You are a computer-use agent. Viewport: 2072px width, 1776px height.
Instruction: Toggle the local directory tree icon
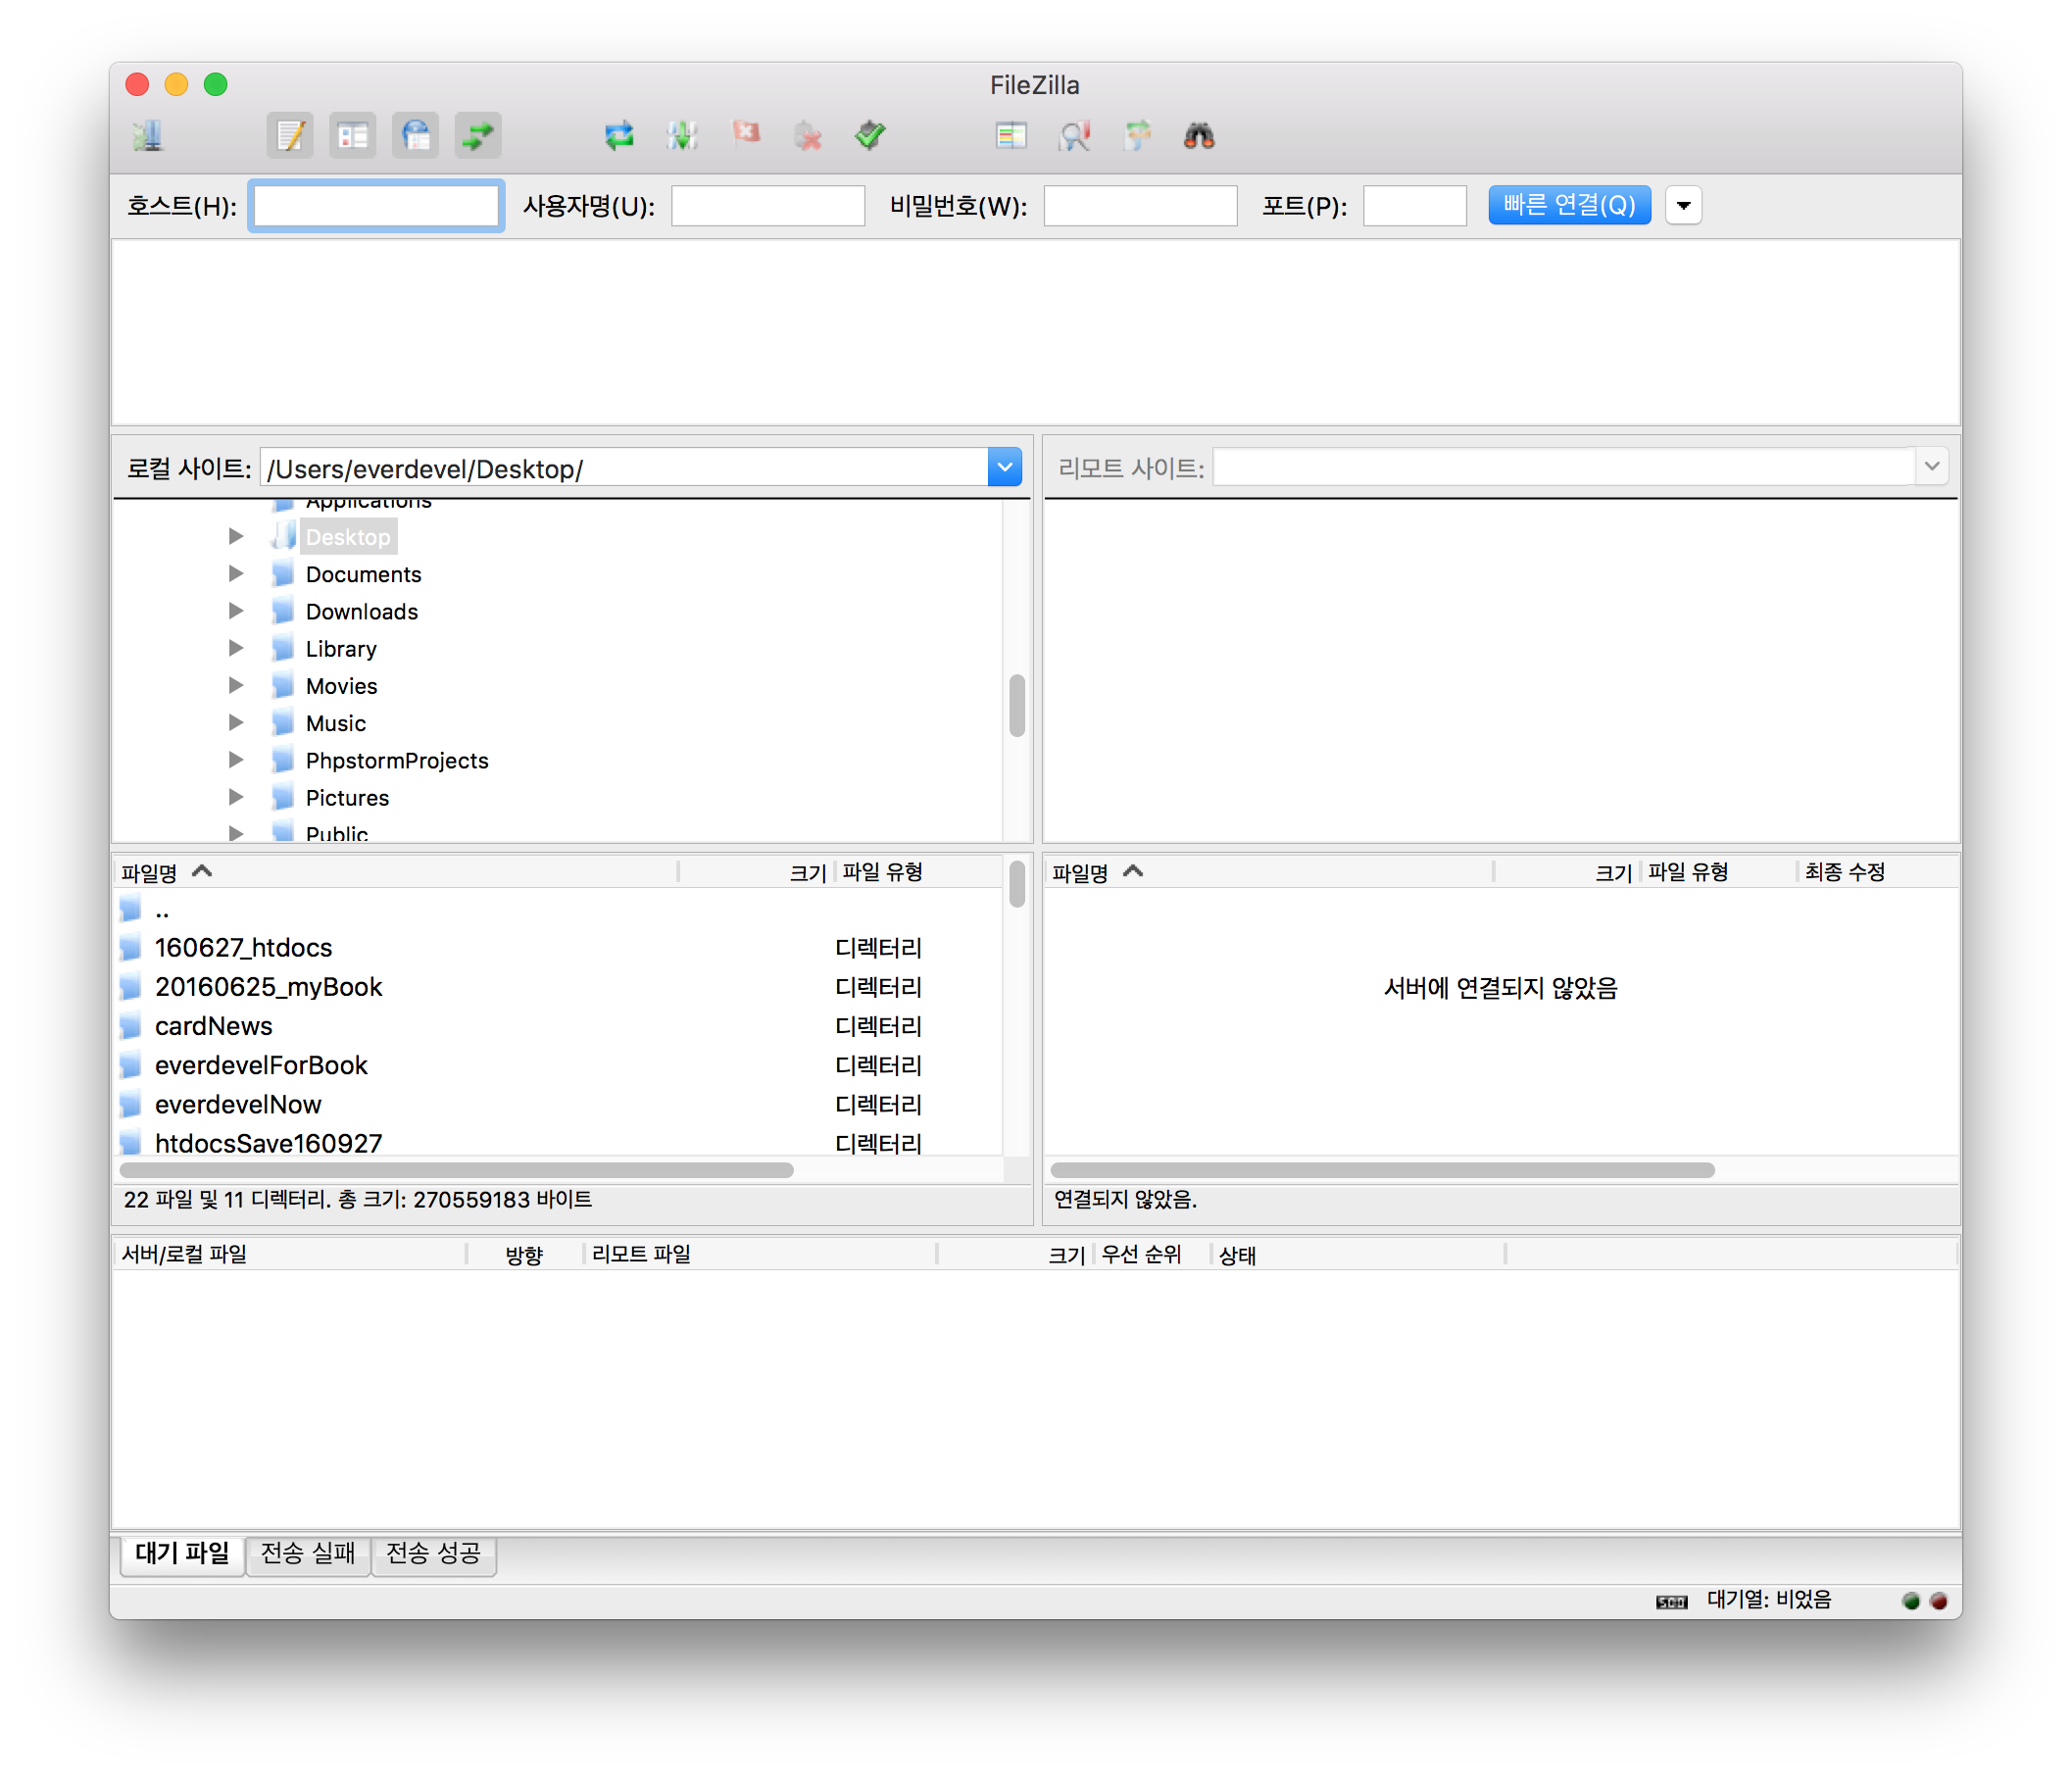353,136
